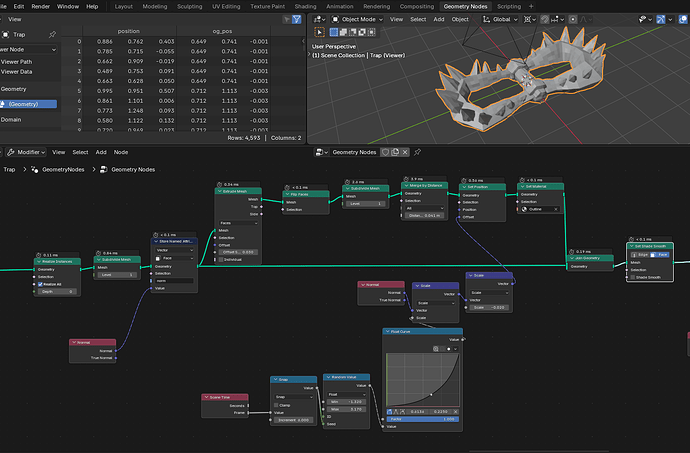Open Float data type dropdown in Random Value

[346, 394]
